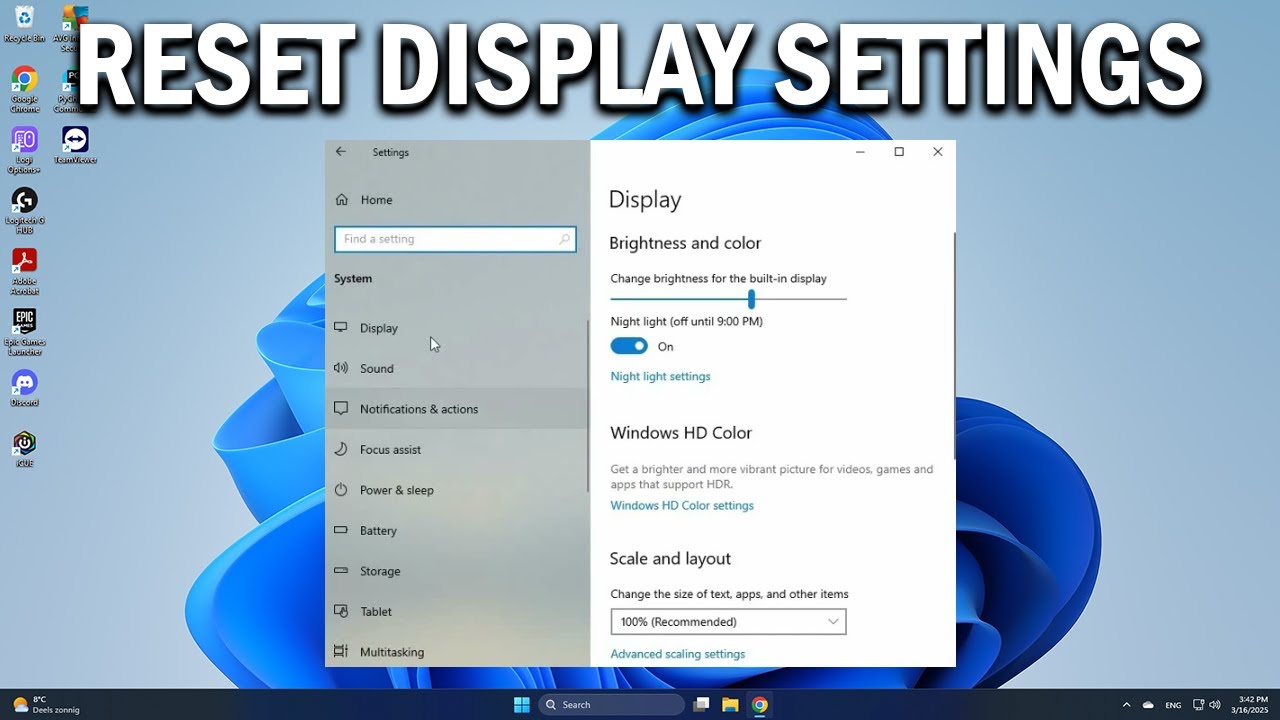Focus the Find a setting search box
1280x720 pixels.
[x=455, y=239]
